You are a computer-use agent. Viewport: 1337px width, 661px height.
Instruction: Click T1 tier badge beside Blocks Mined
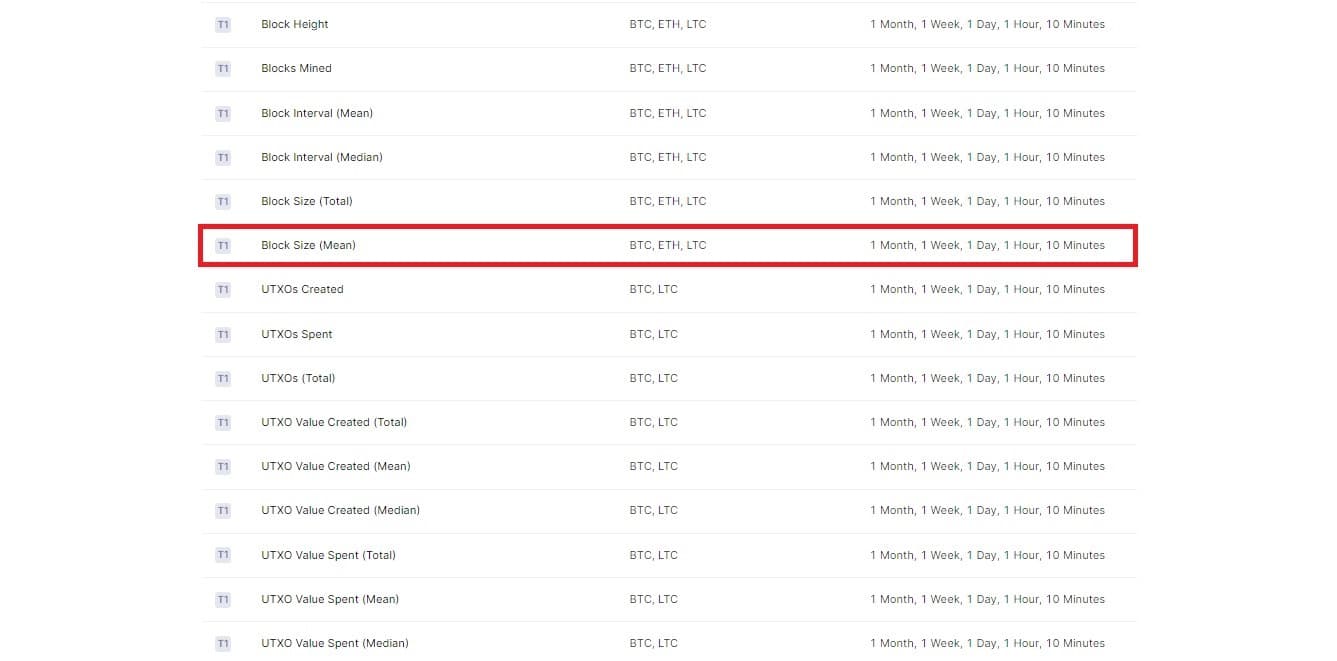tap(222, 69)
